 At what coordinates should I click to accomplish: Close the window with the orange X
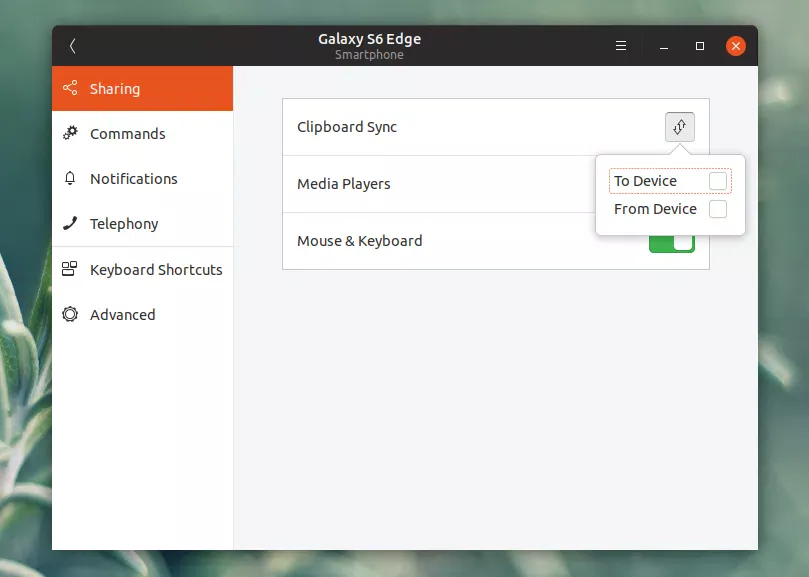point(736,46)
